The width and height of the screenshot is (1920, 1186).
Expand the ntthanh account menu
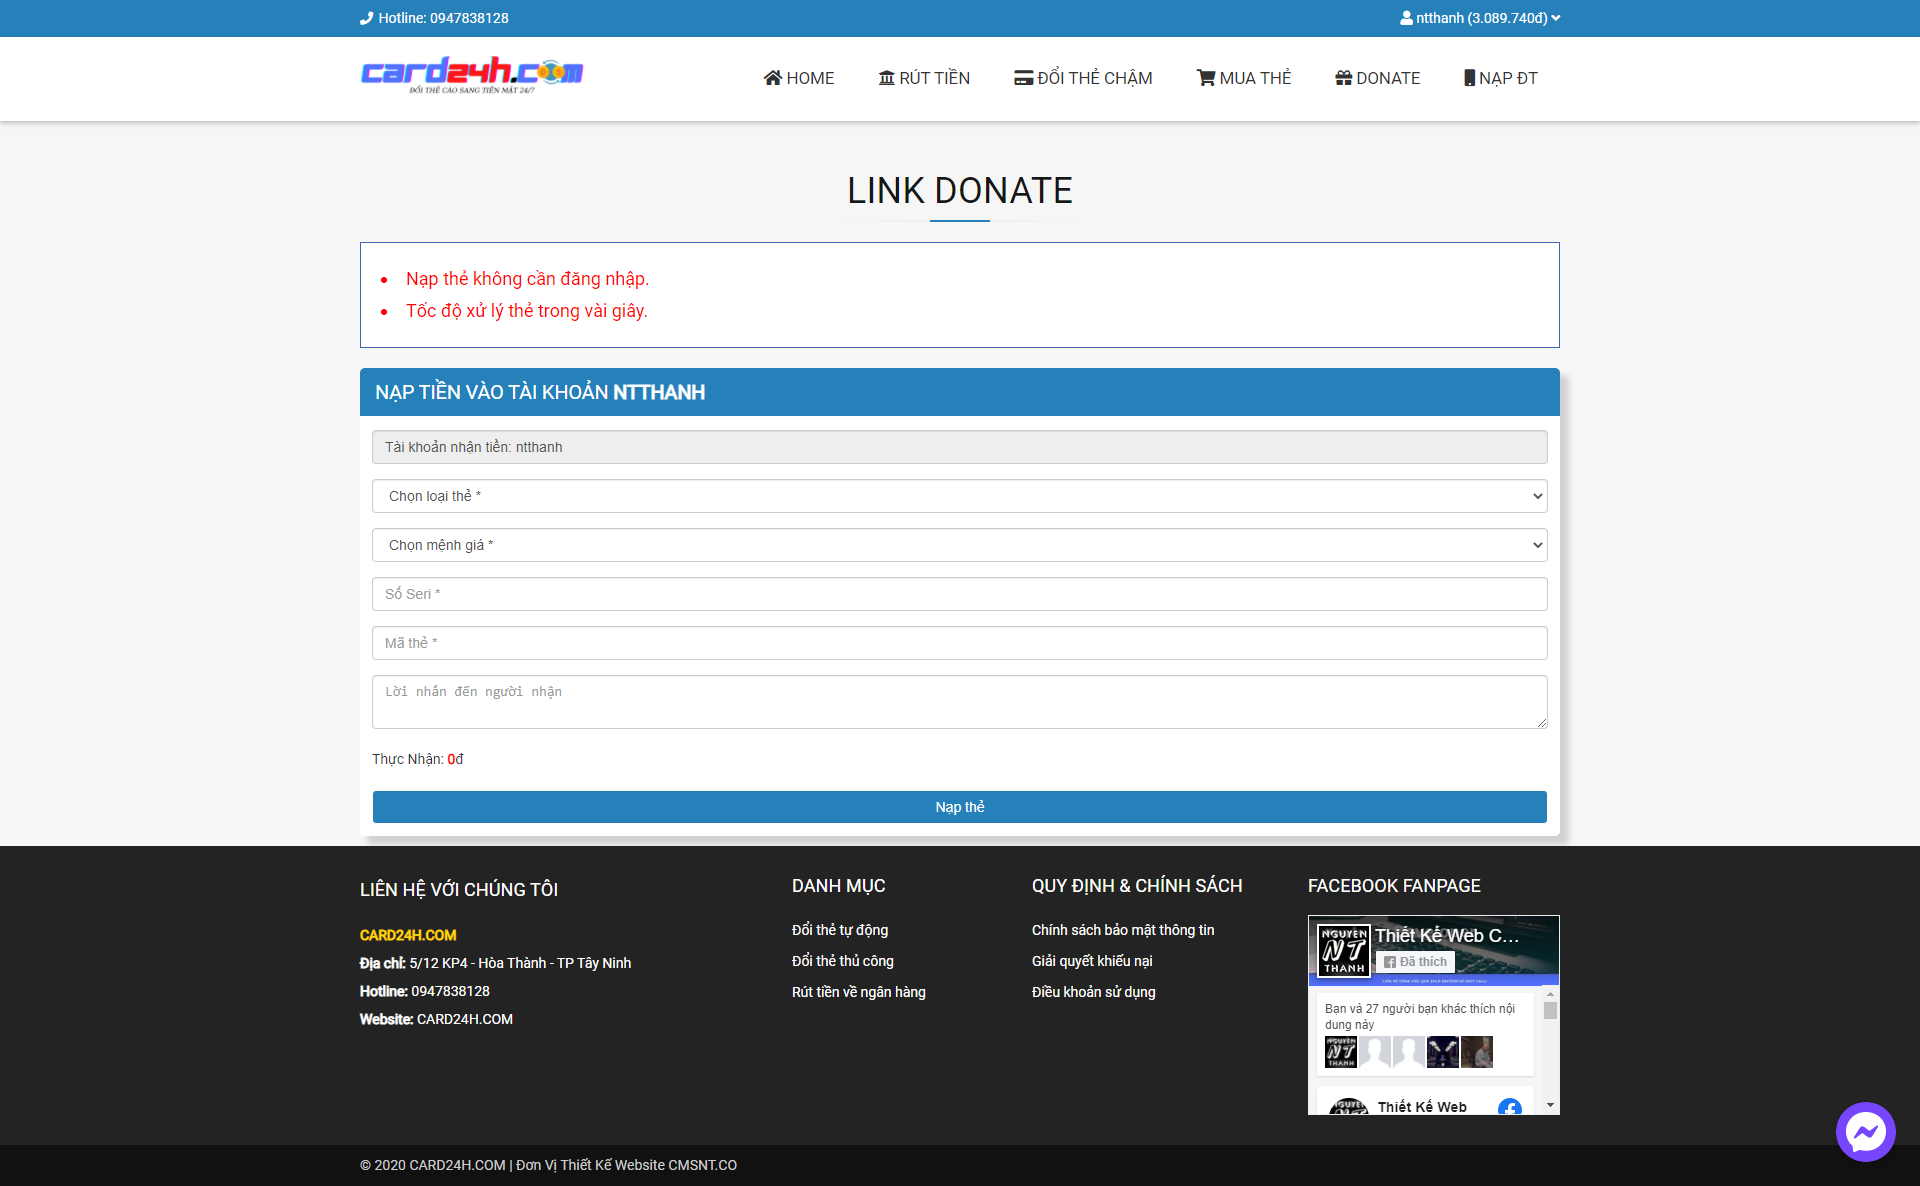[1480, 18]
